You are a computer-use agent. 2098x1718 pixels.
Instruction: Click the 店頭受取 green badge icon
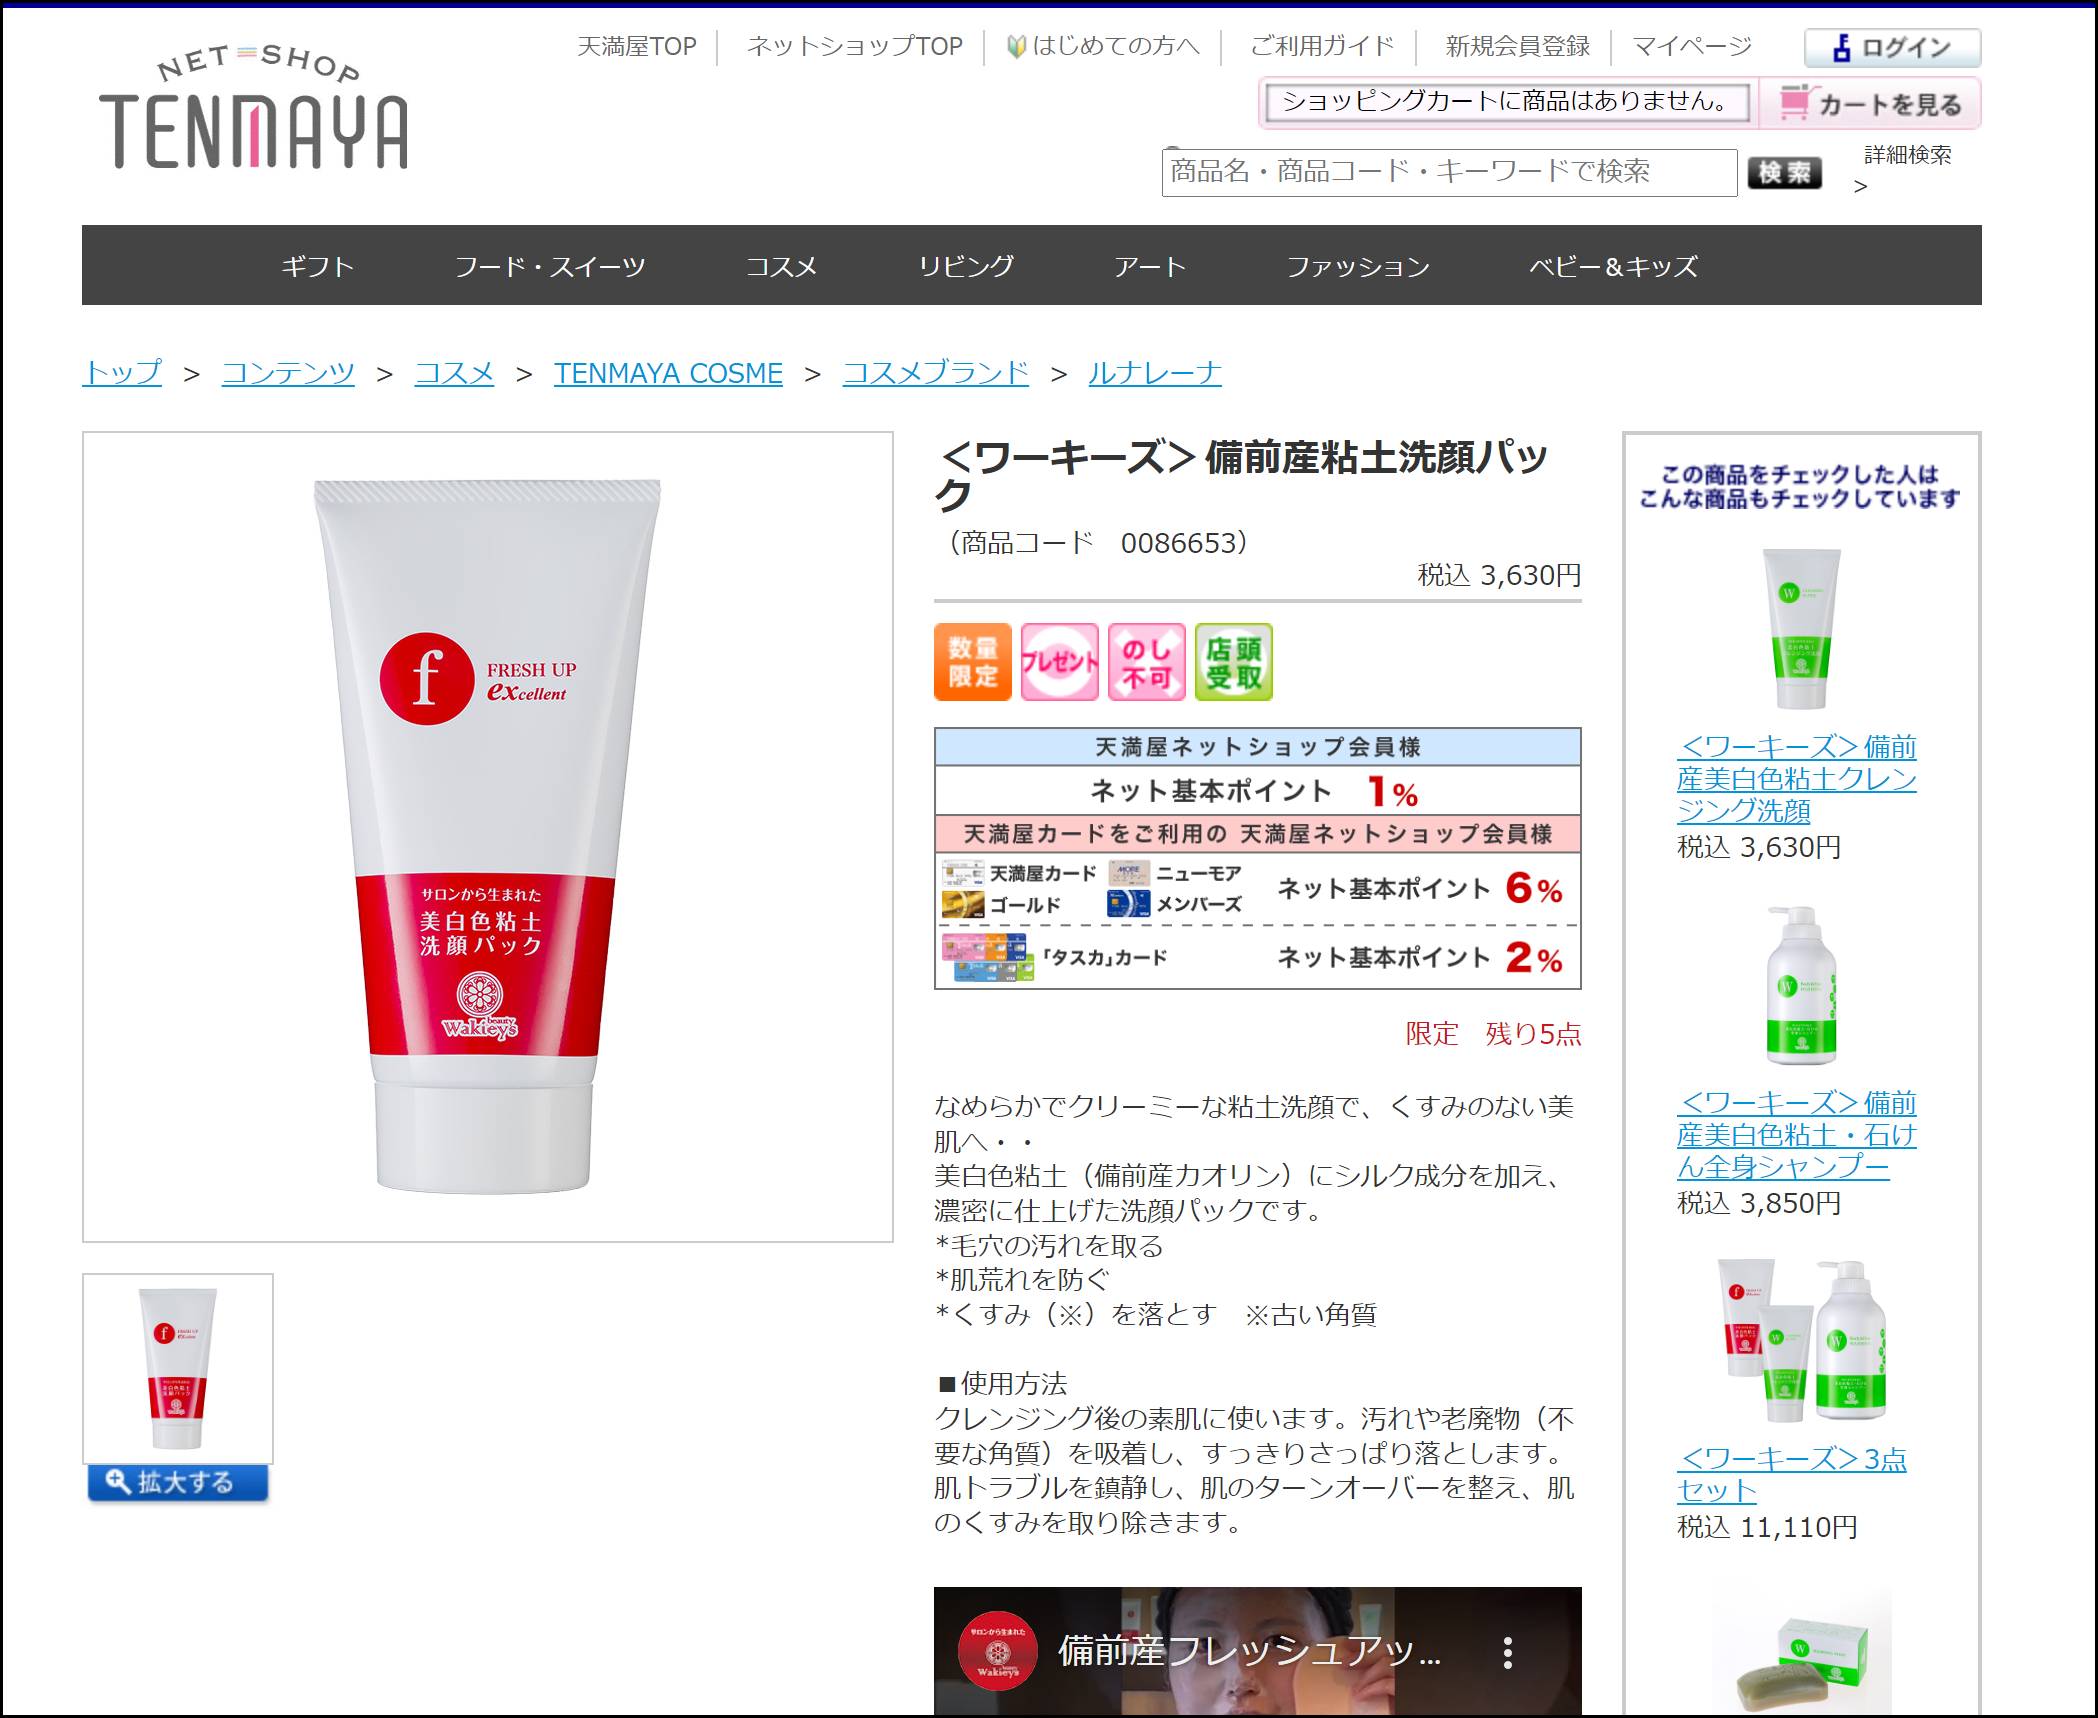point(1234,662)
